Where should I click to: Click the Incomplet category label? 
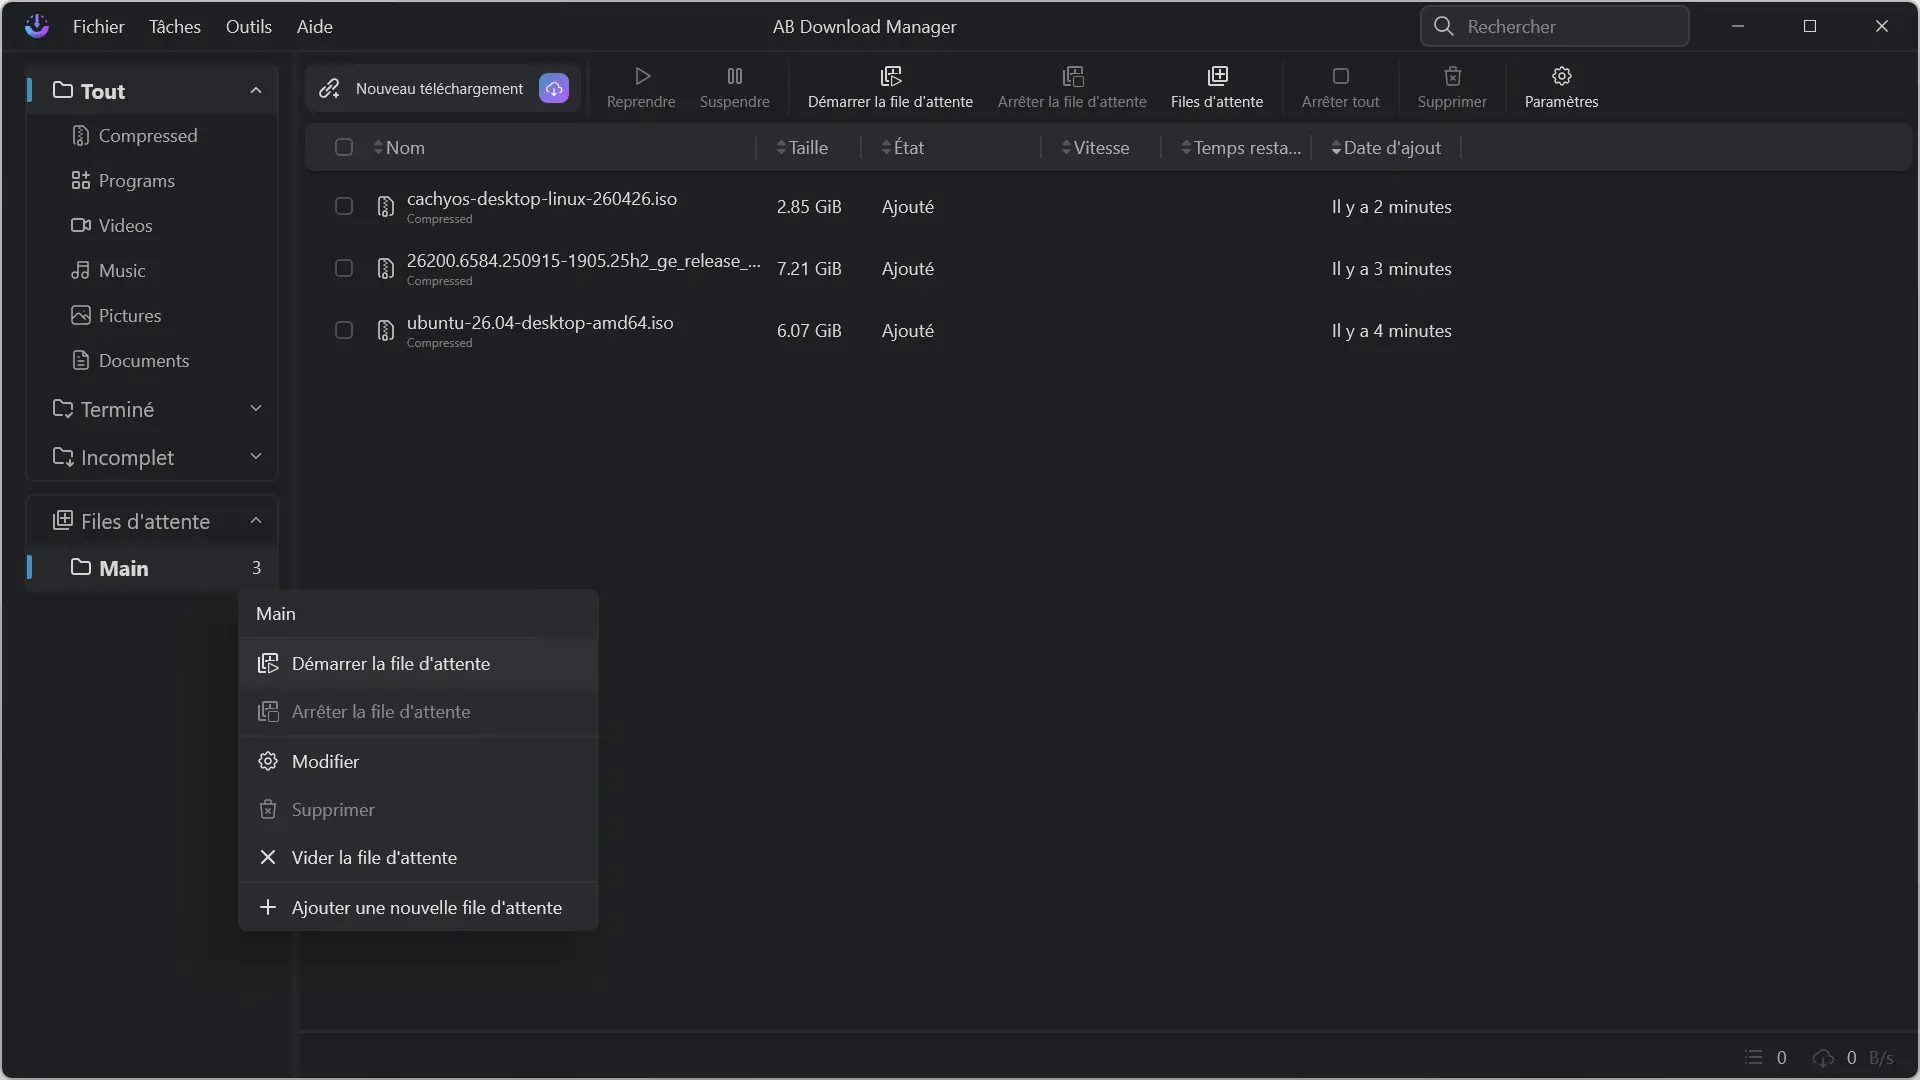(127, 457)
